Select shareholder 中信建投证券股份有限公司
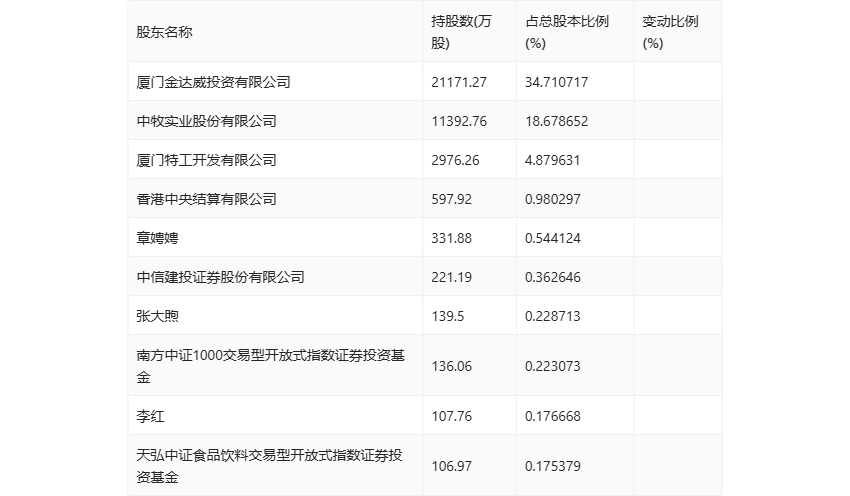This screenshot has width=850, height=496. coord(221,277)
